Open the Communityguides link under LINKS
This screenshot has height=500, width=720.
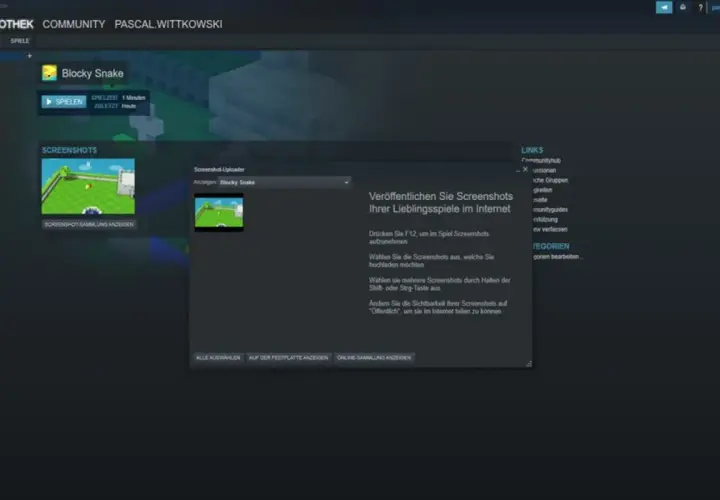tap(550, 209)
